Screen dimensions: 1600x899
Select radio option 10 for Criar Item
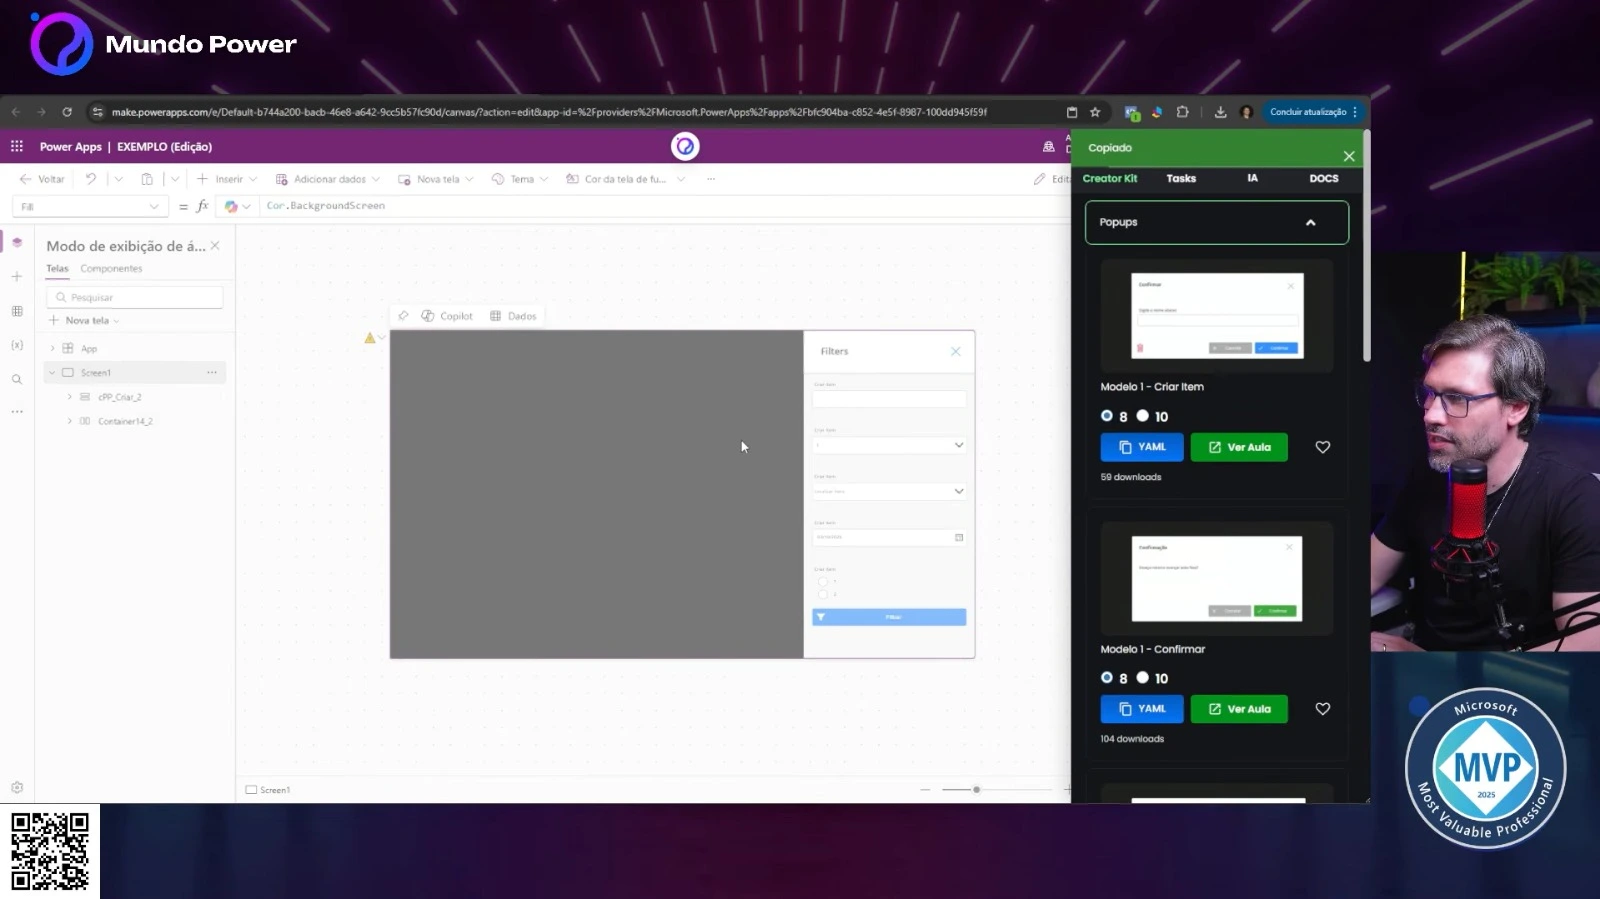(x=1142, y=416)
